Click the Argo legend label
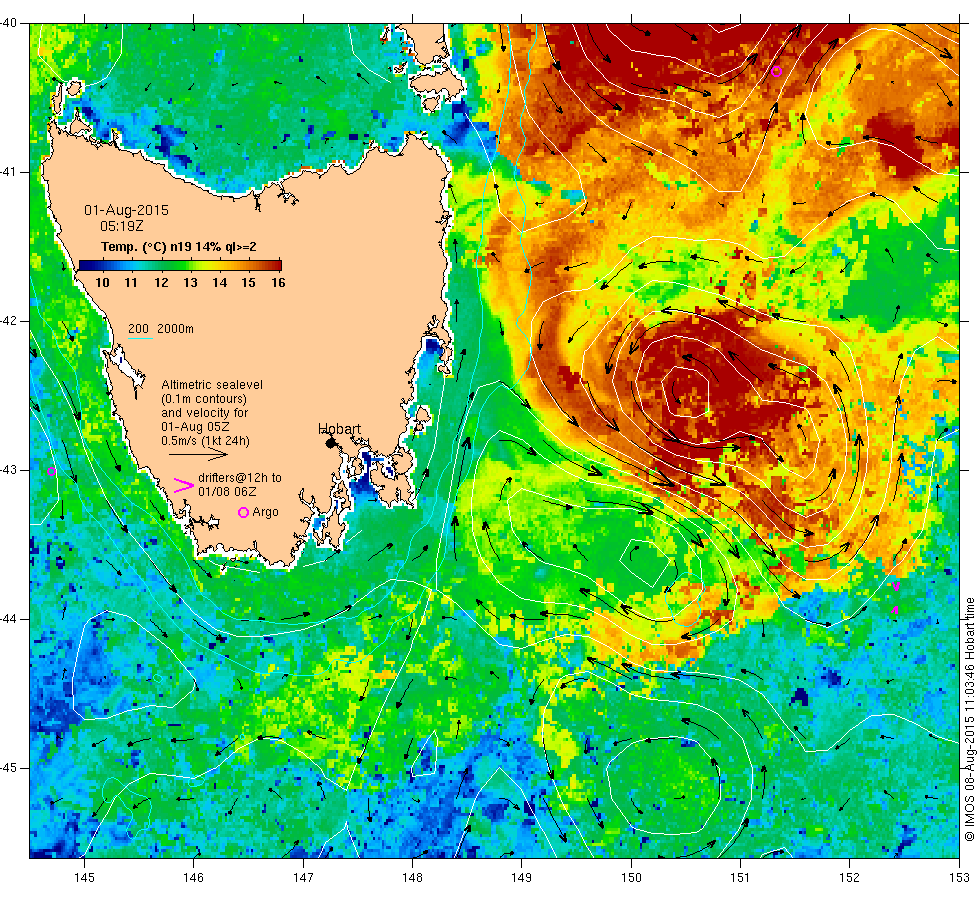The image size is (980, 900). 266,512
